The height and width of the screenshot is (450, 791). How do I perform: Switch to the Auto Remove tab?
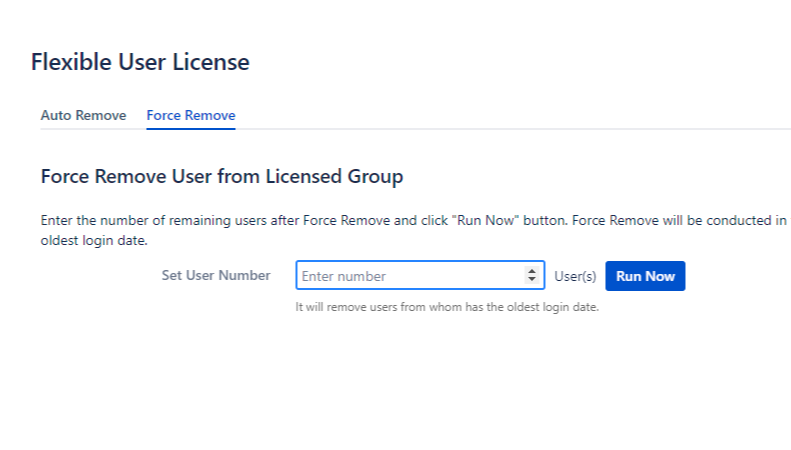[x=83, y=115]
